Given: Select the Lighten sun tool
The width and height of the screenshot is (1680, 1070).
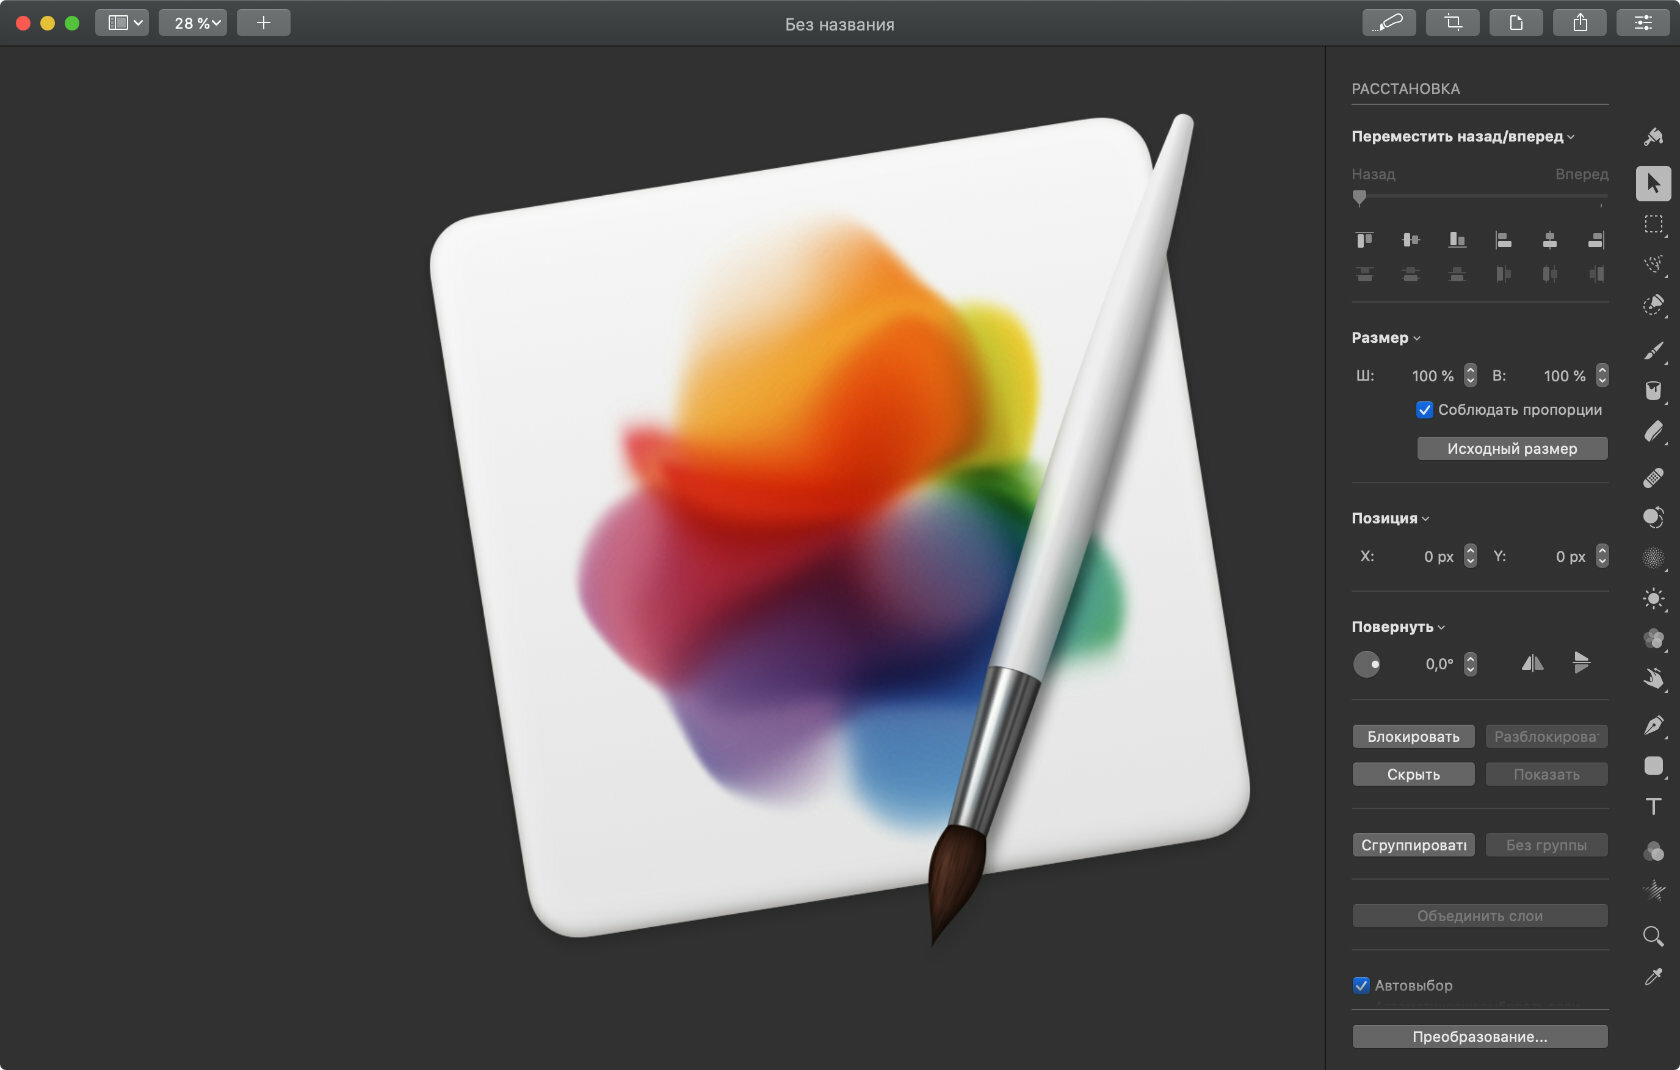Looking at the screenshot, I should 1653,598.
